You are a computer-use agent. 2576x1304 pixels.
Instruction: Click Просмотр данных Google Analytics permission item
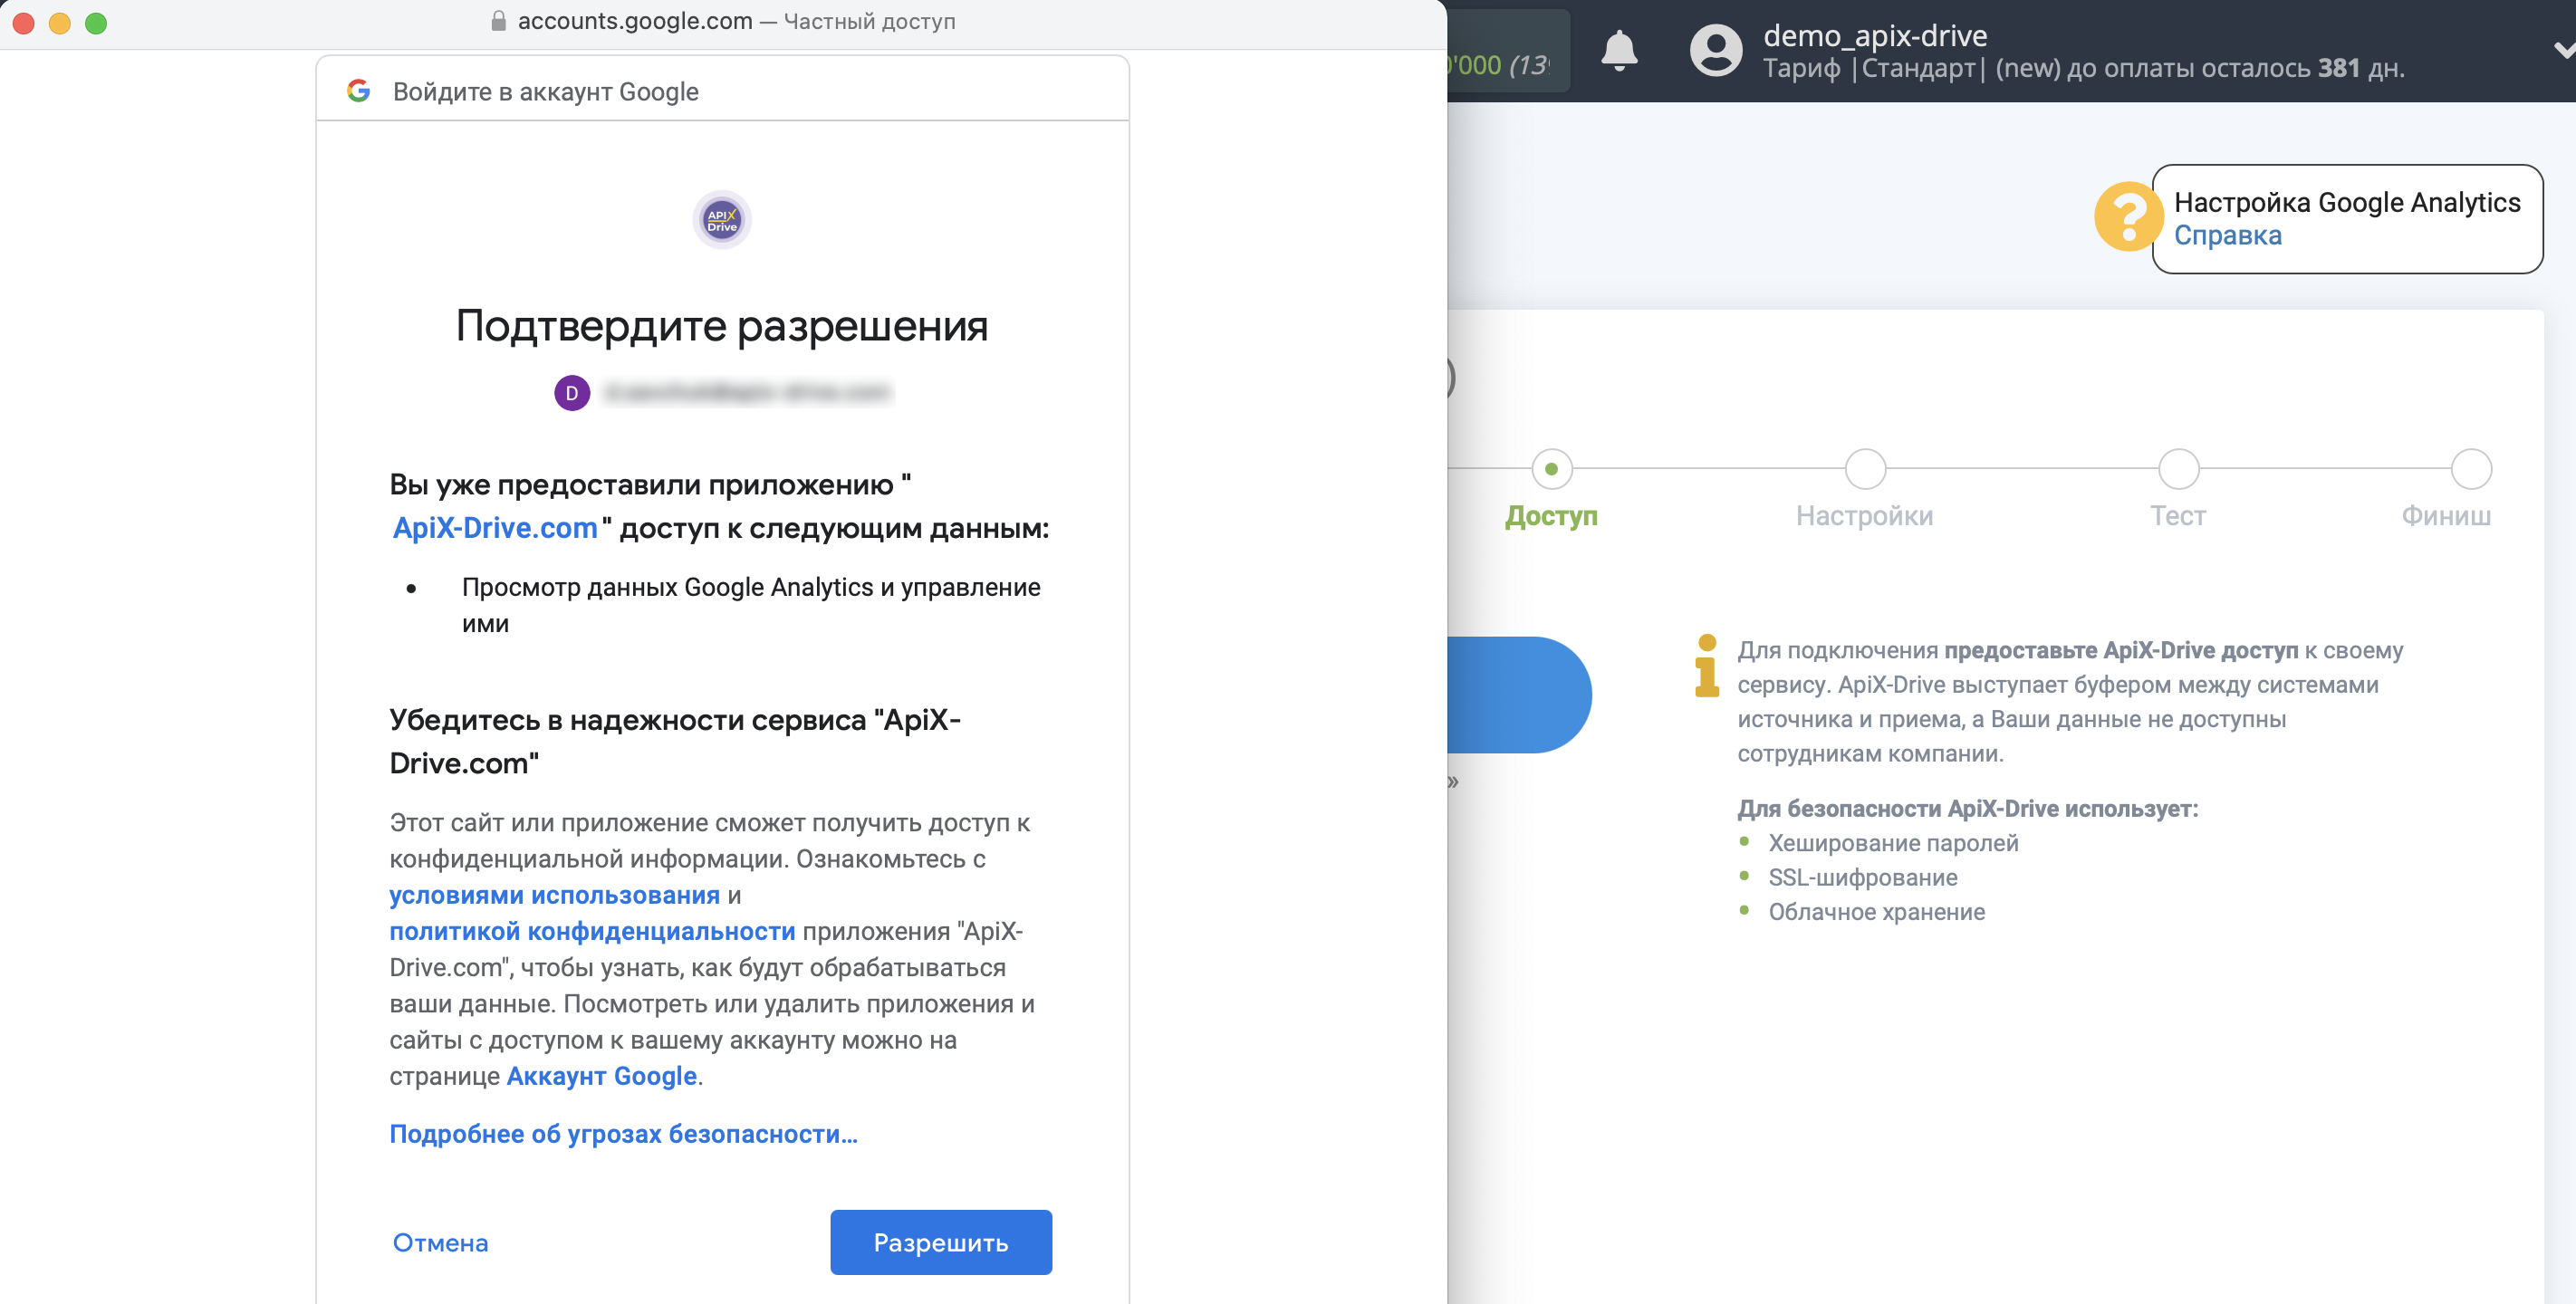[x=751, y=605]
